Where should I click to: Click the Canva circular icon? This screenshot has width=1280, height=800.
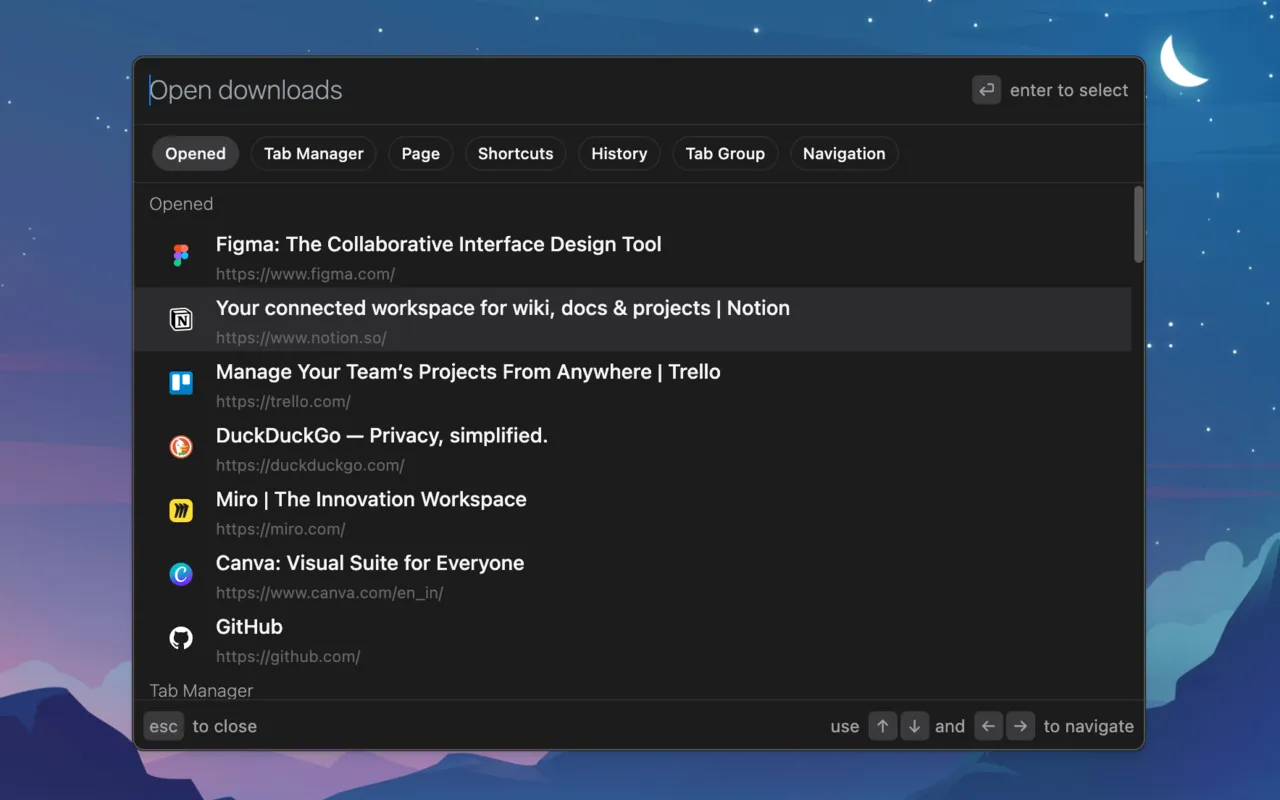pyautogui.click(x=181, y=574)
